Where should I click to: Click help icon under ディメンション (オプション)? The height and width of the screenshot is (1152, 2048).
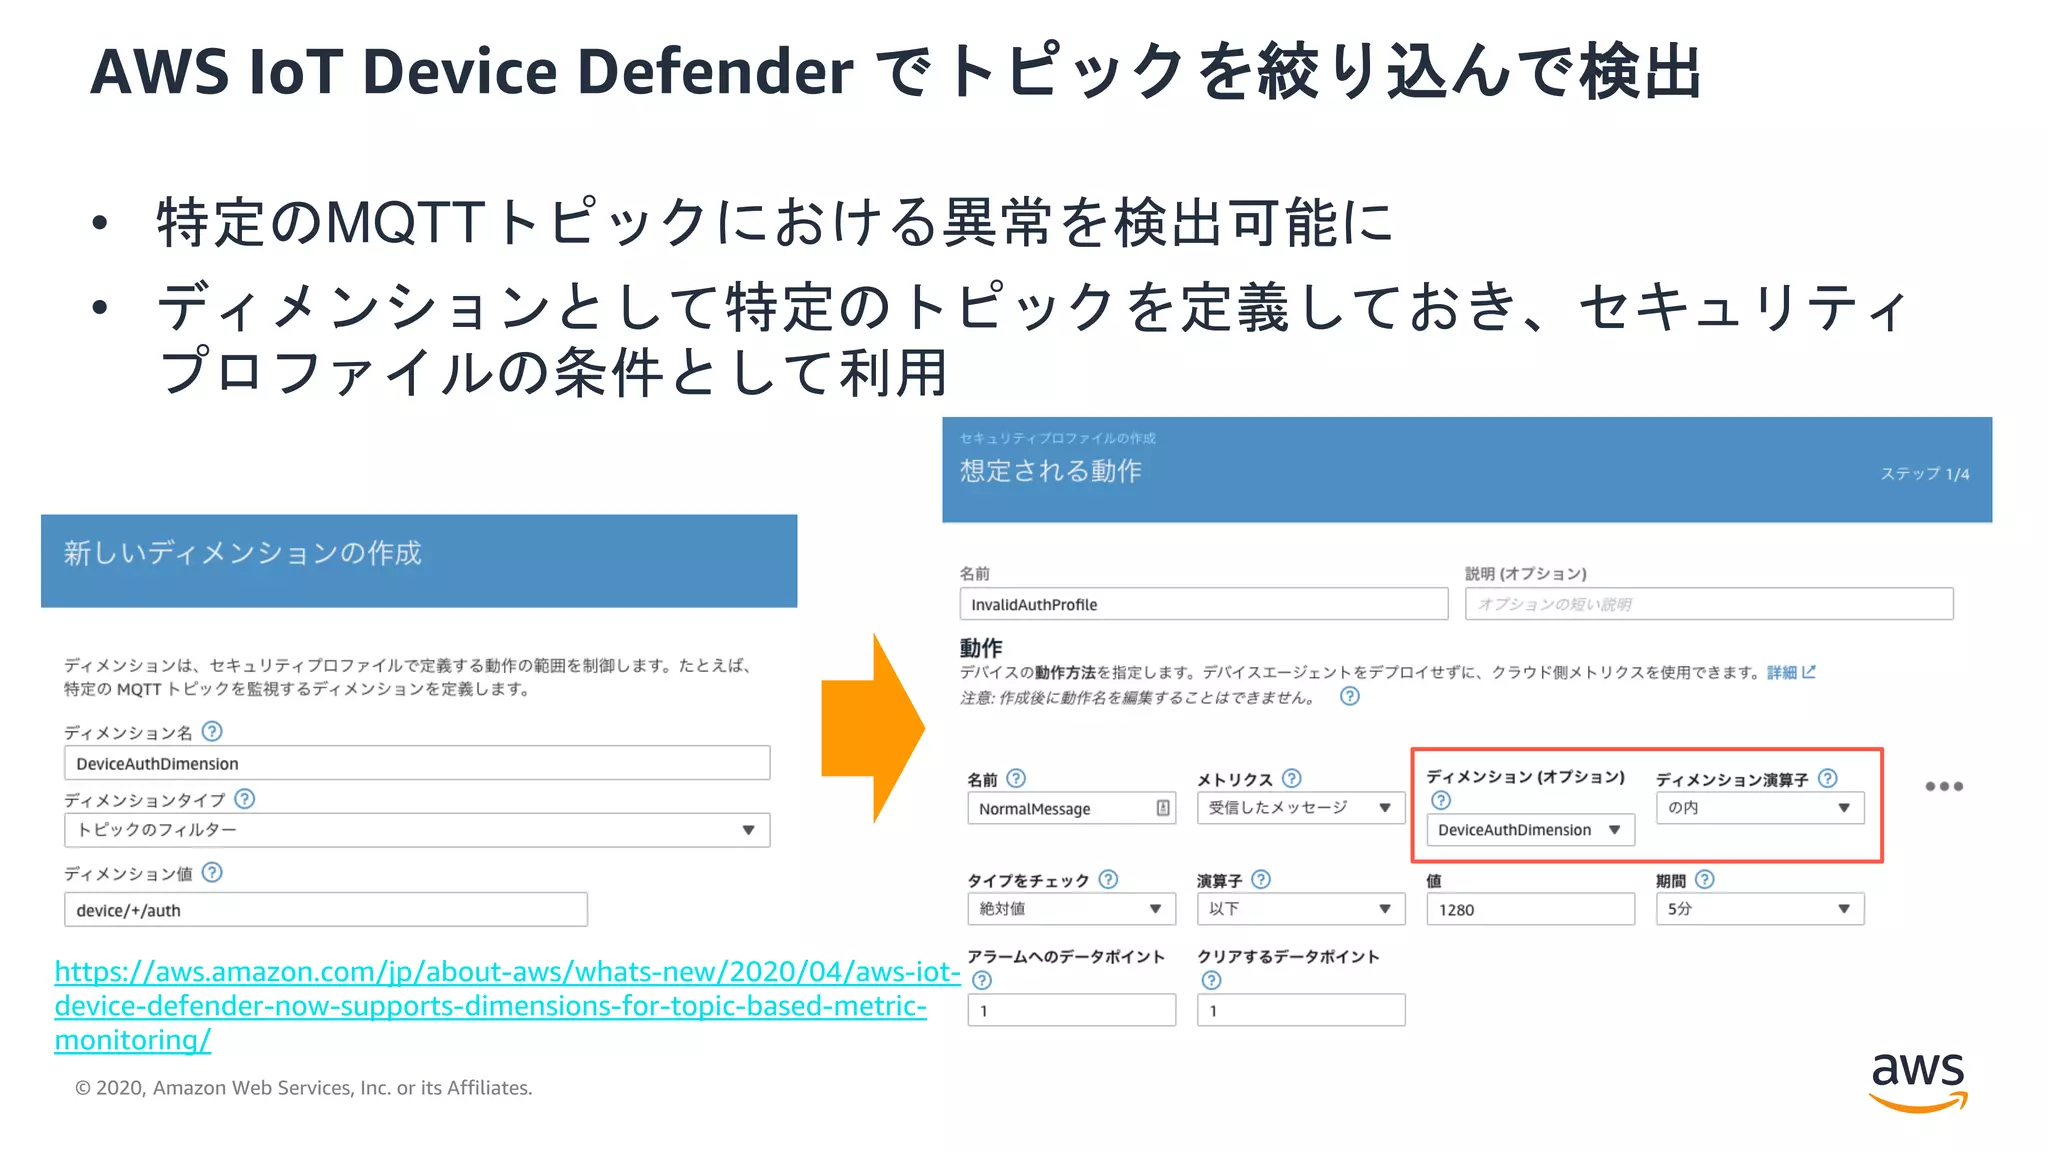pyautogui.click(x=1441, y=800)
